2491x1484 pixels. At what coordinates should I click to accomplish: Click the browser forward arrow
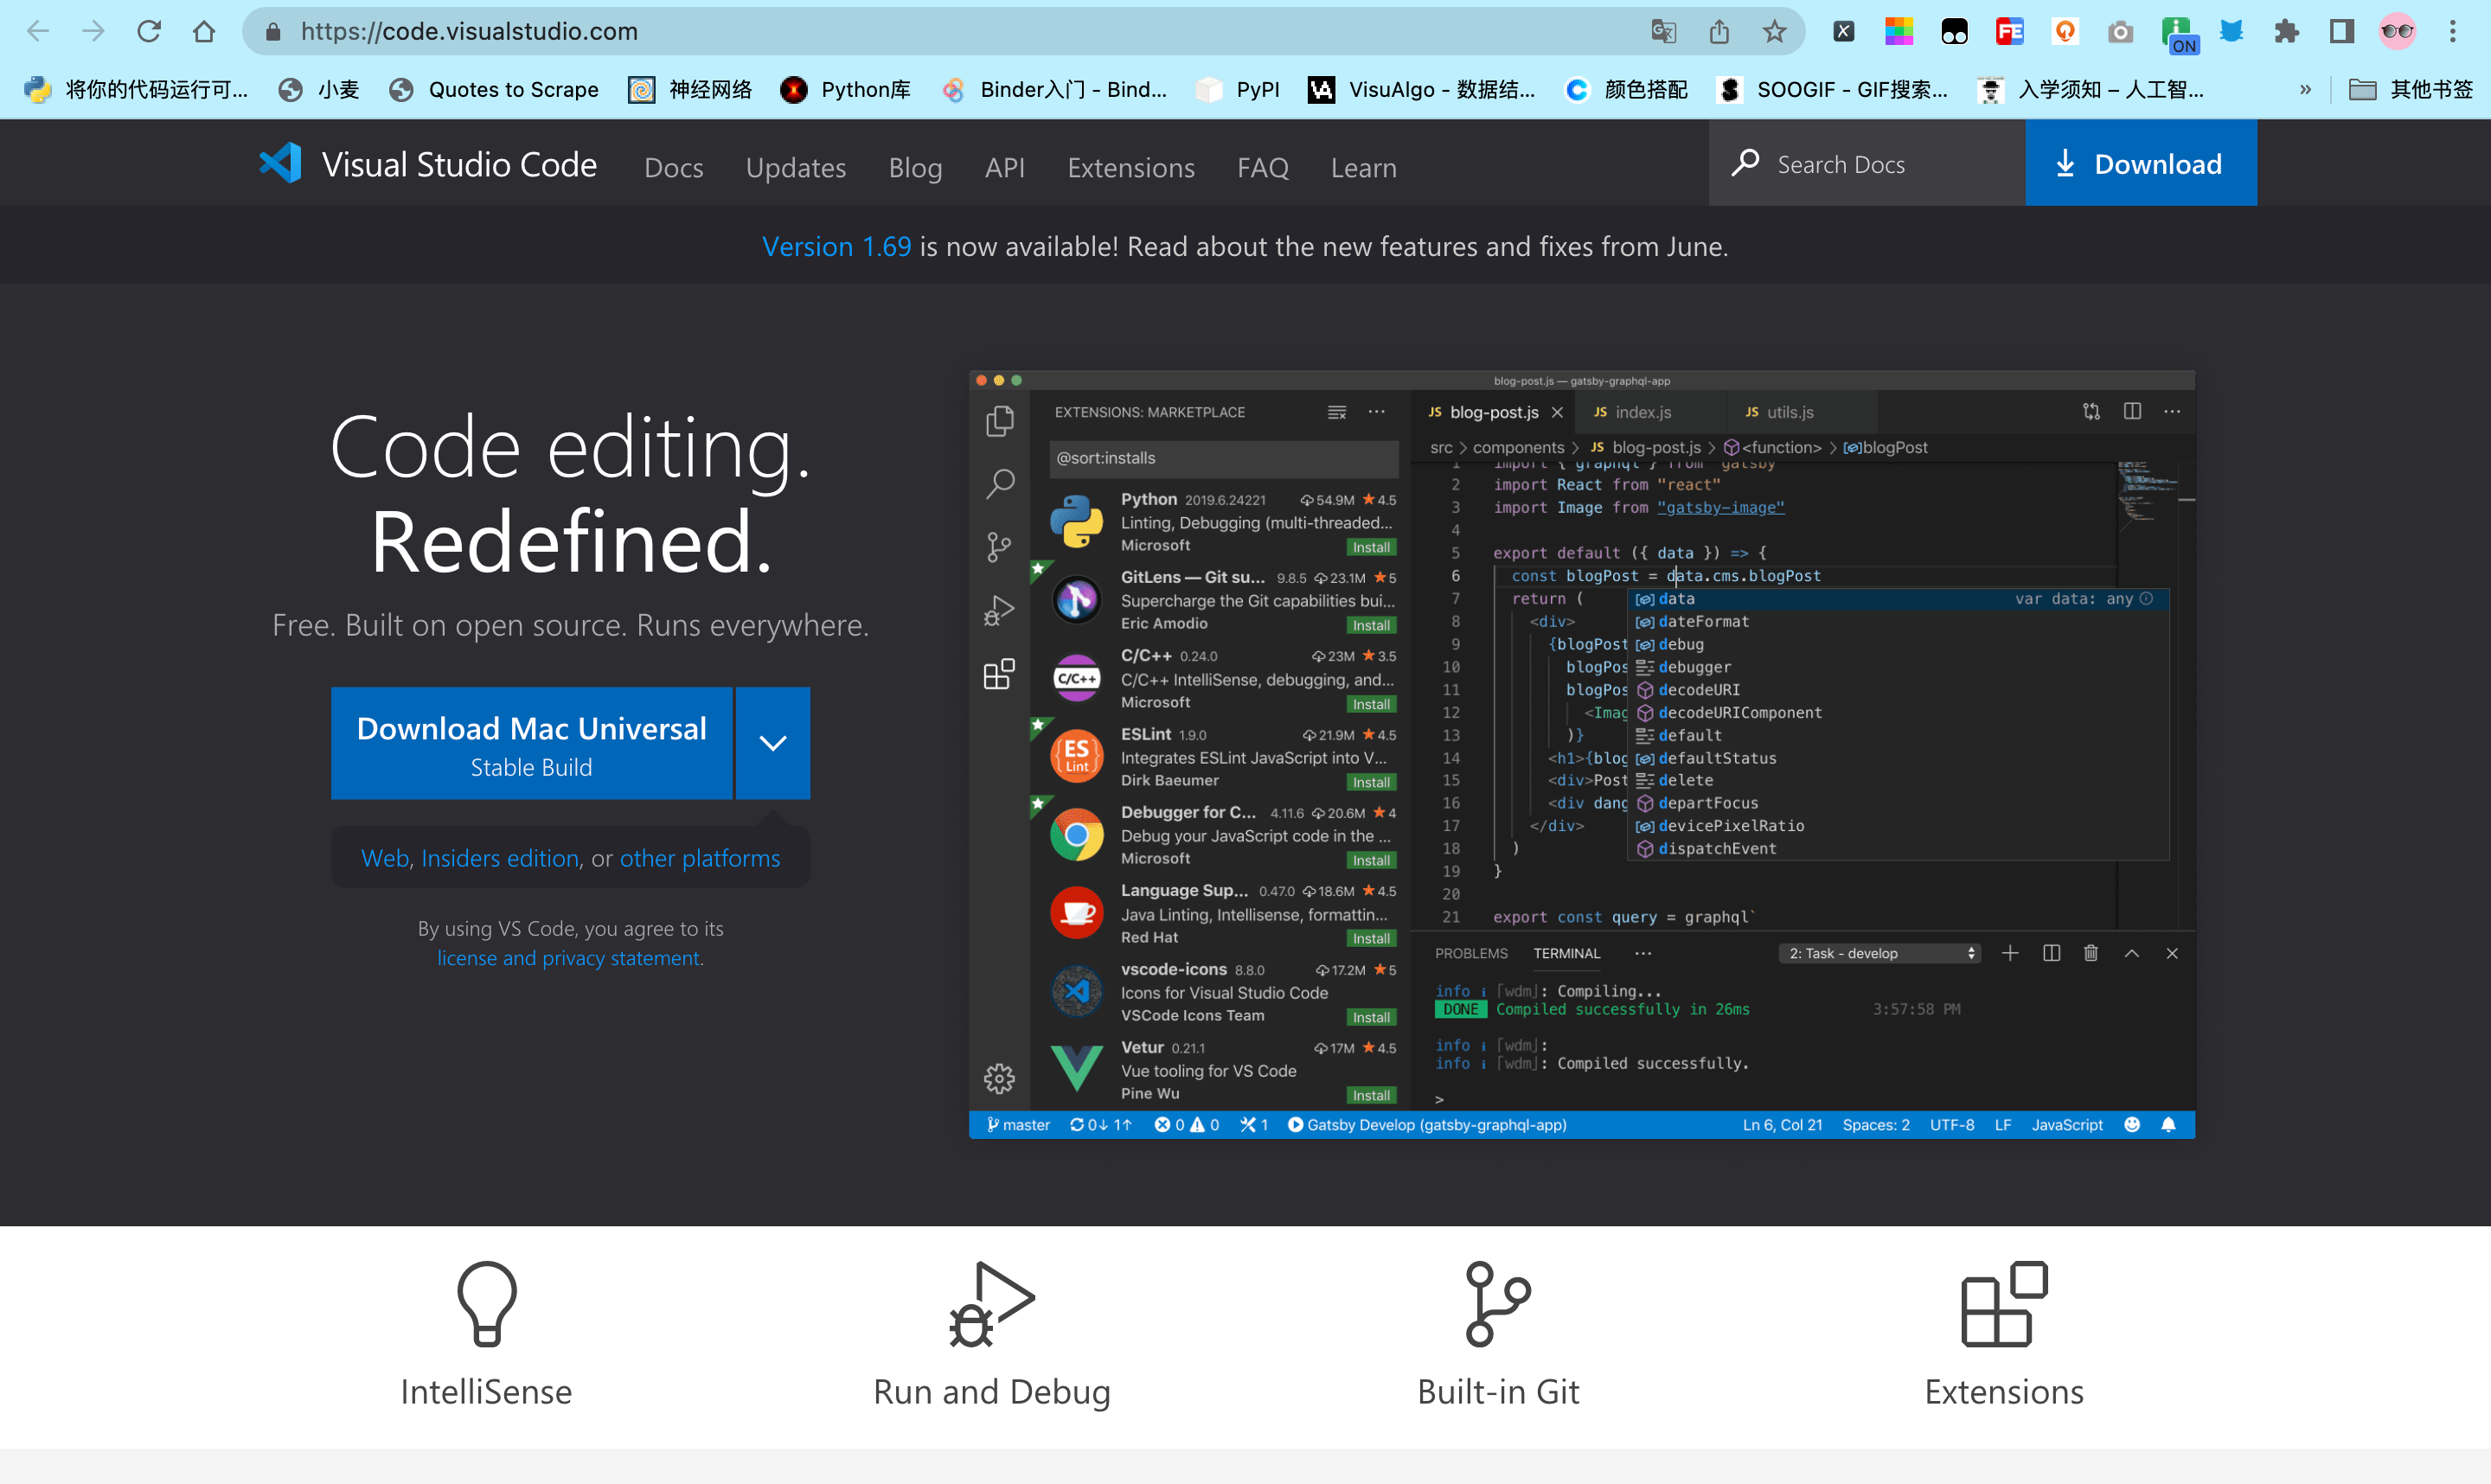pyautogui.click(x=93, y=31)
